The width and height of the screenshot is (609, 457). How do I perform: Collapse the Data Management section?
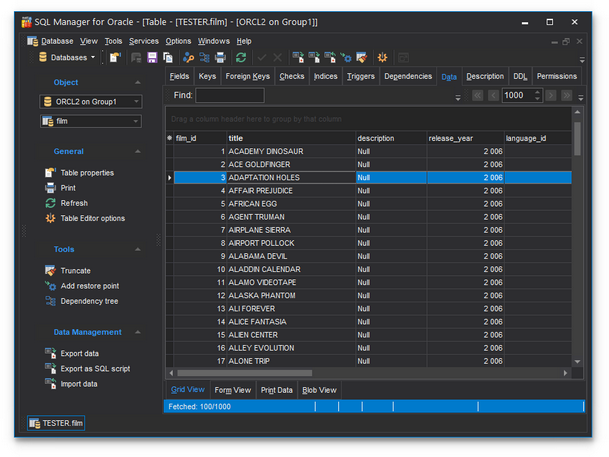pos(137,332)
